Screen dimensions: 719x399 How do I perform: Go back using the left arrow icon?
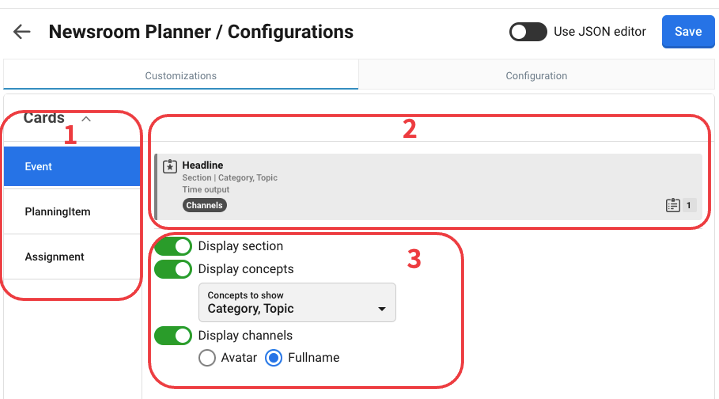(22, 32)
